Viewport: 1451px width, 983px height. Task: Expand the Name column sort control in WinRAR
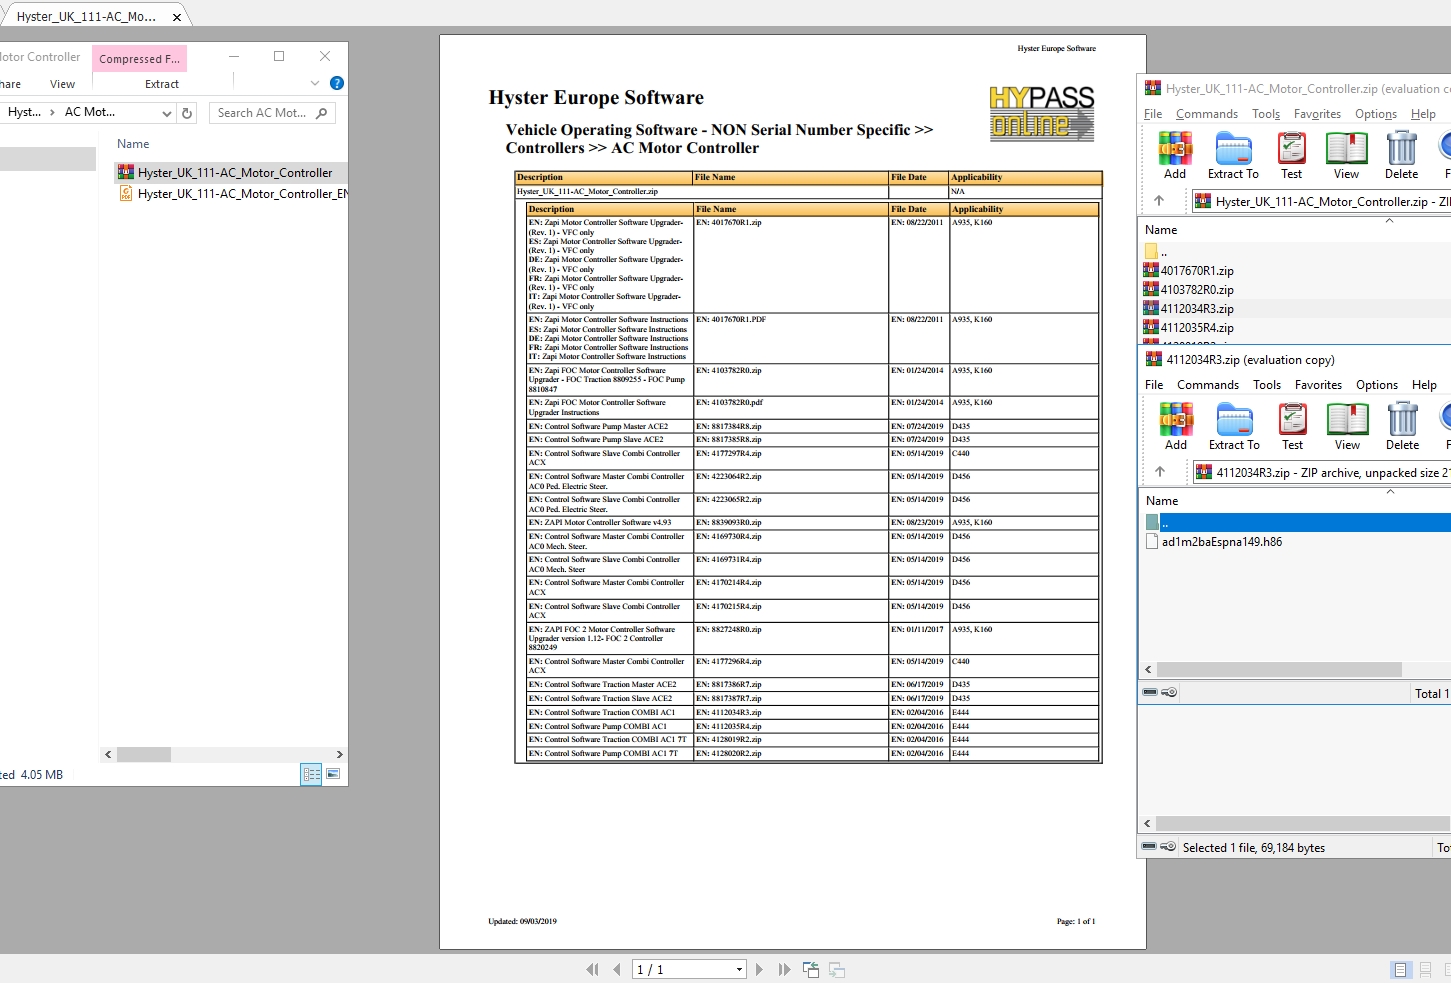click(x=1389, y=221)
